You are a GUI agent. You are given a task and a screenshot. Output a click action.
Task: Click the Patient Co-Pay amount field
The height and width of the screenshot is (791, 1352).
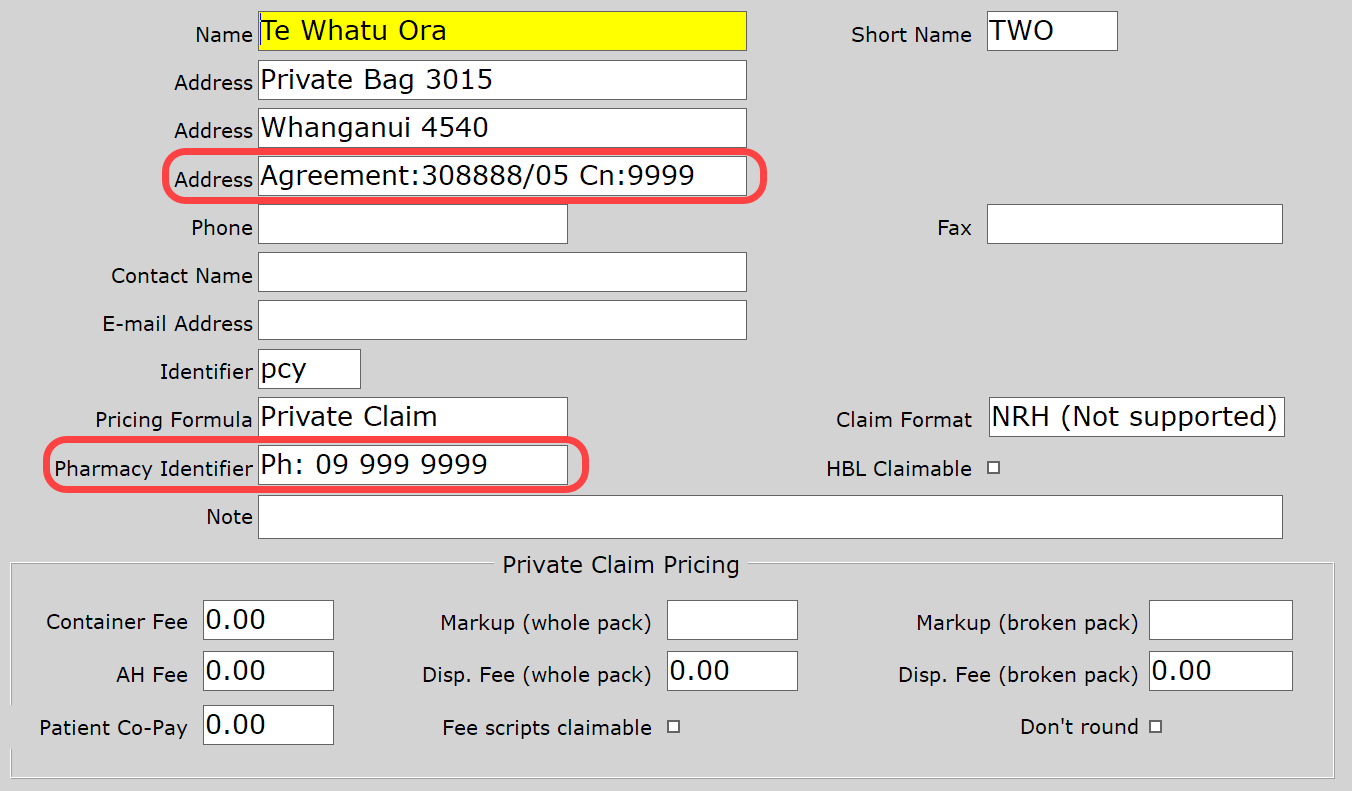click(268, 725)
